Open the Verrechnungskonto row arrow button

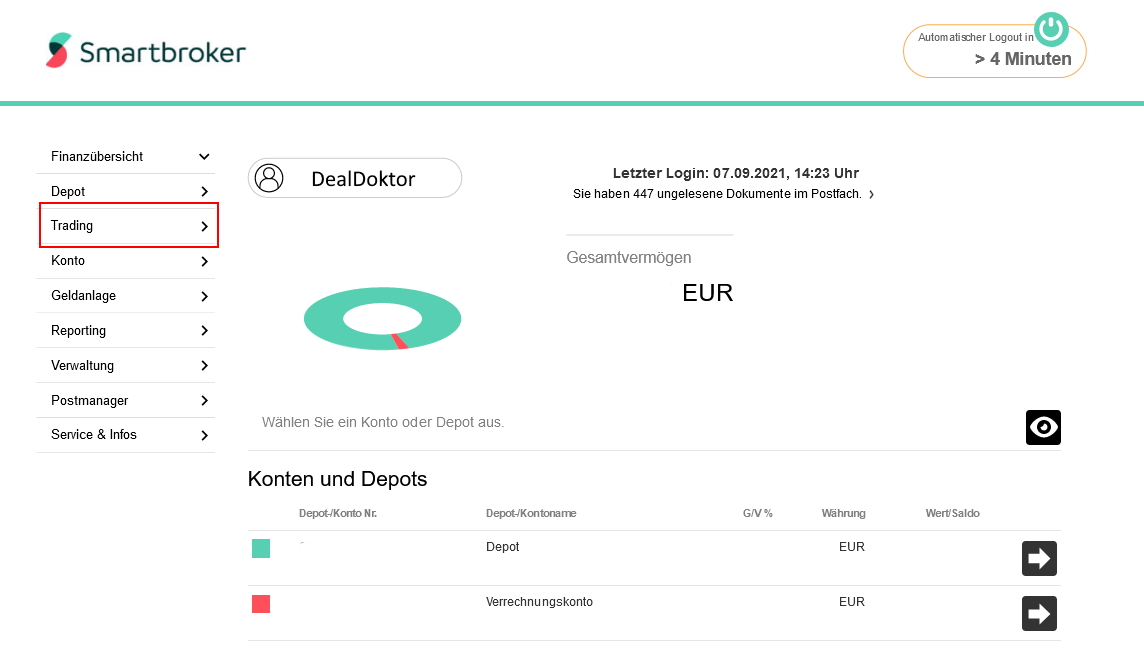click(x=1039, y=614)
